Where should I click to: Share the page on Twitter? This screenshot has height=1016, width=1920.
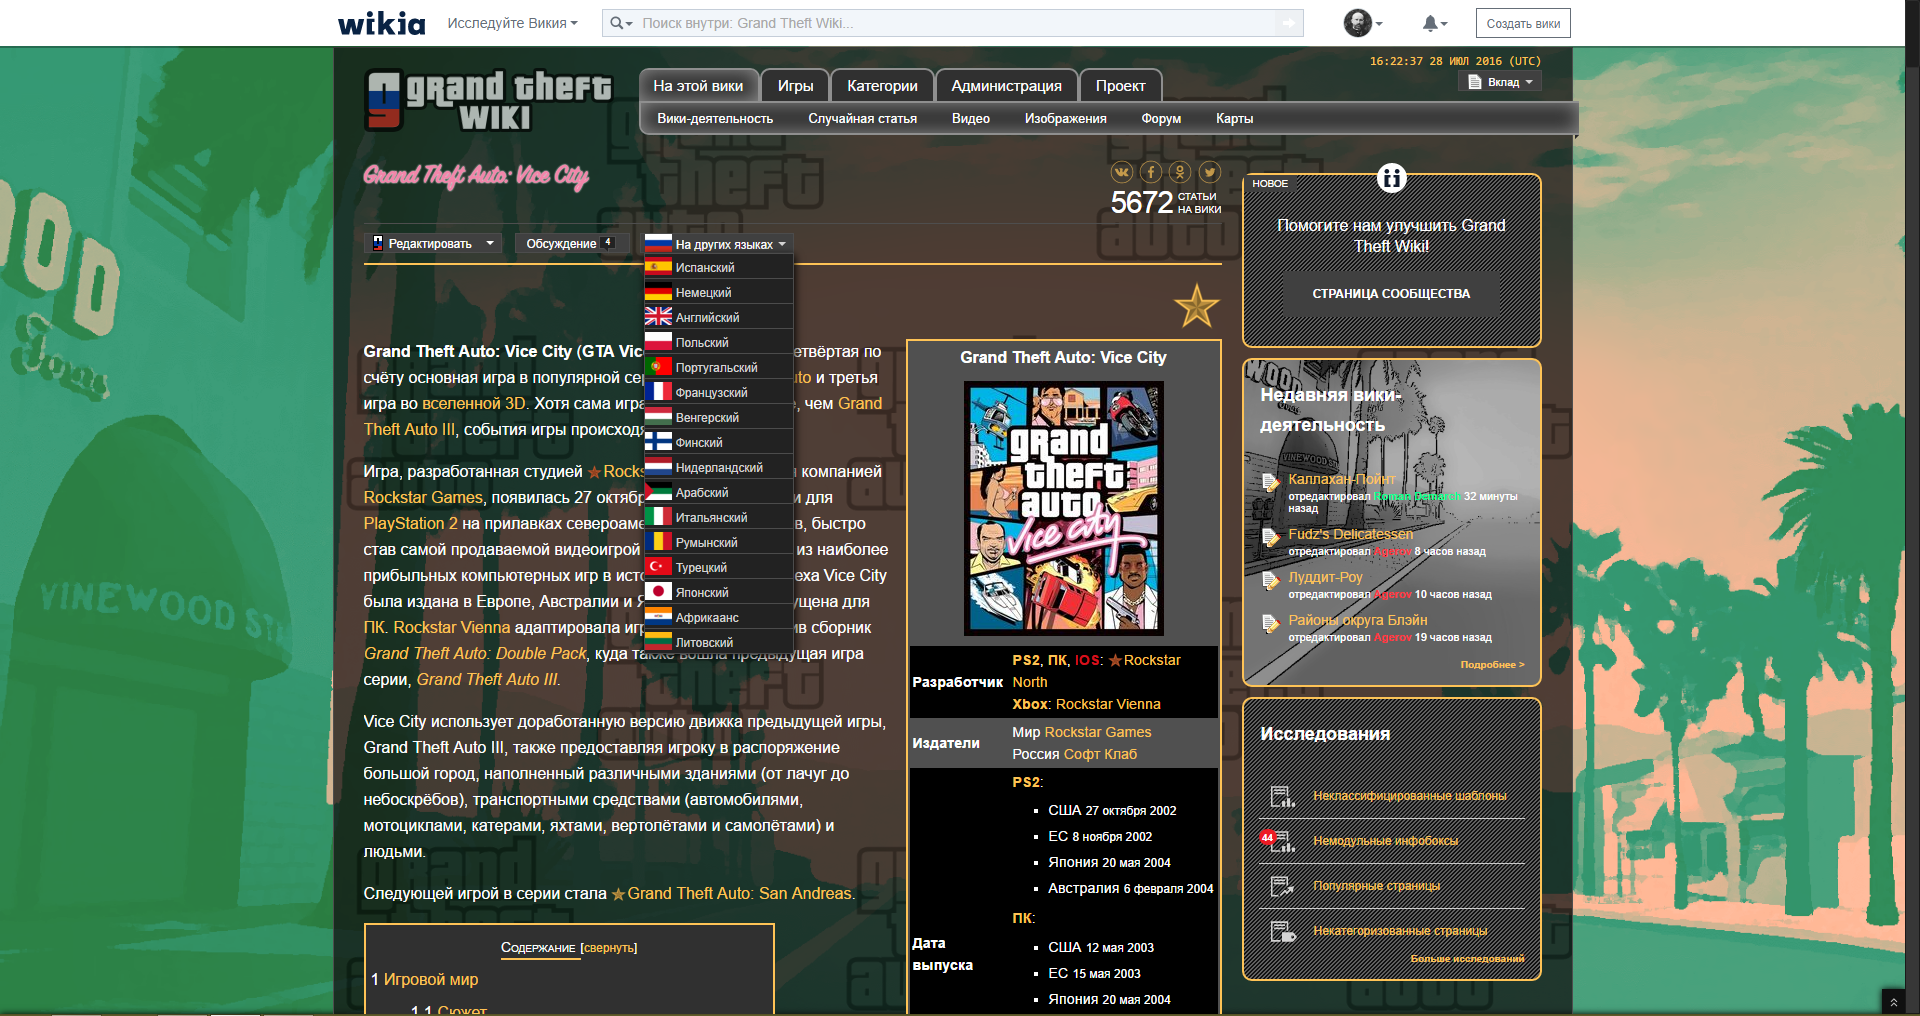[x=1209, y=172]
